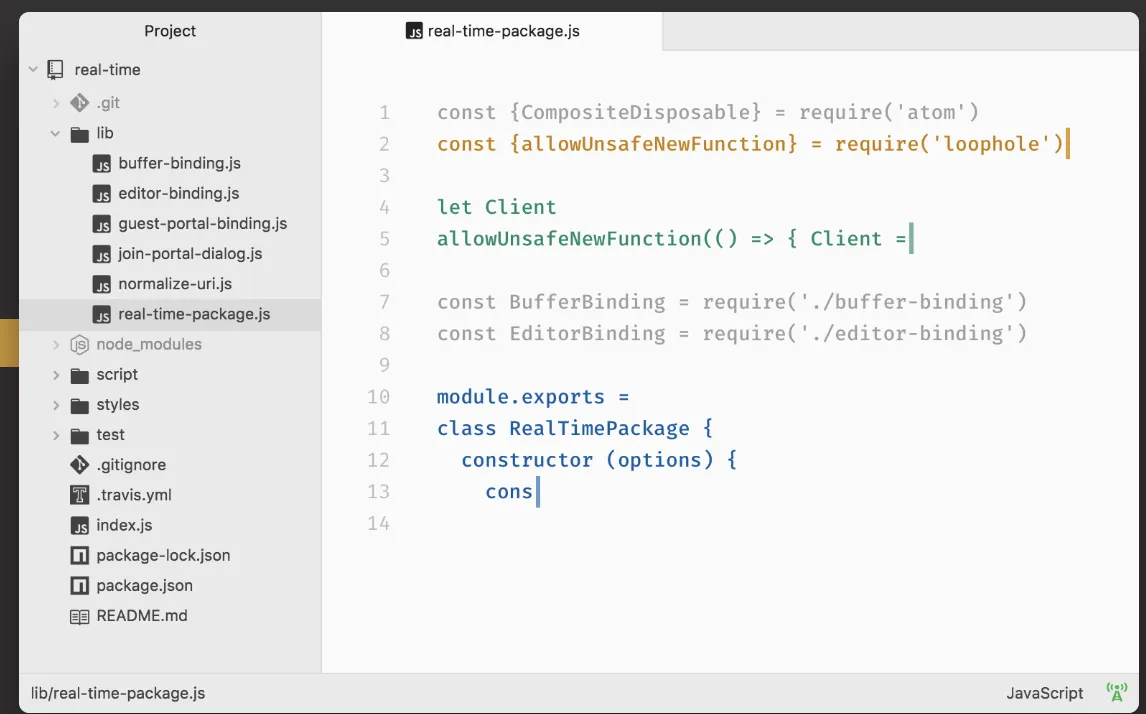Open the .gitignore file
Viewport: 1146px width, 714px height.
point(131,465)
